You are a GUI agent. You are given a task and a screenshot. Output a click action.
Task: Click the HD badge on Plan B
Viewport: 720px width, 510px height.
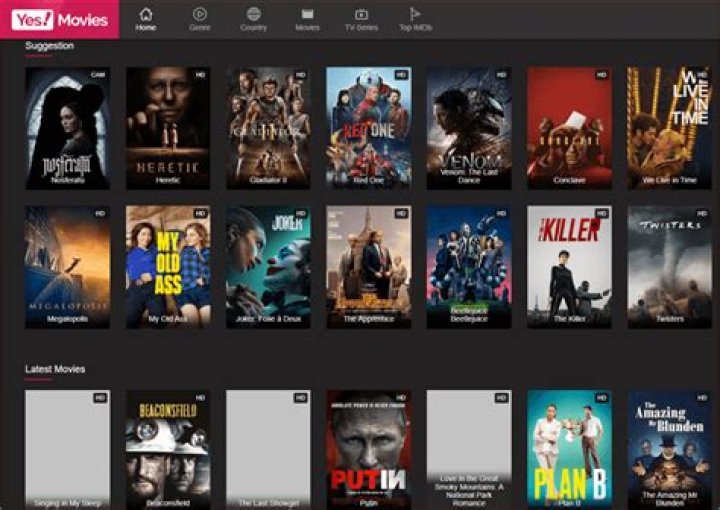tap(602, 398)
